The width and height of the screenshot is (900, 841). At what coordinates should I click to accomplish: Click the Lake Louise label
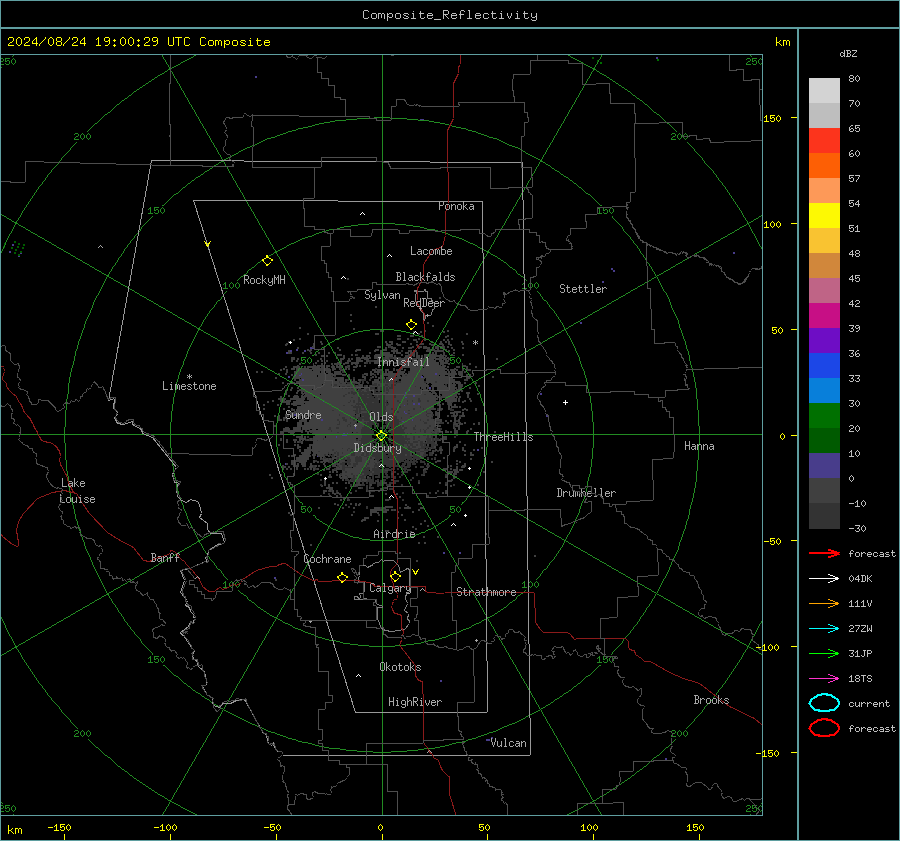coord(77,491)
